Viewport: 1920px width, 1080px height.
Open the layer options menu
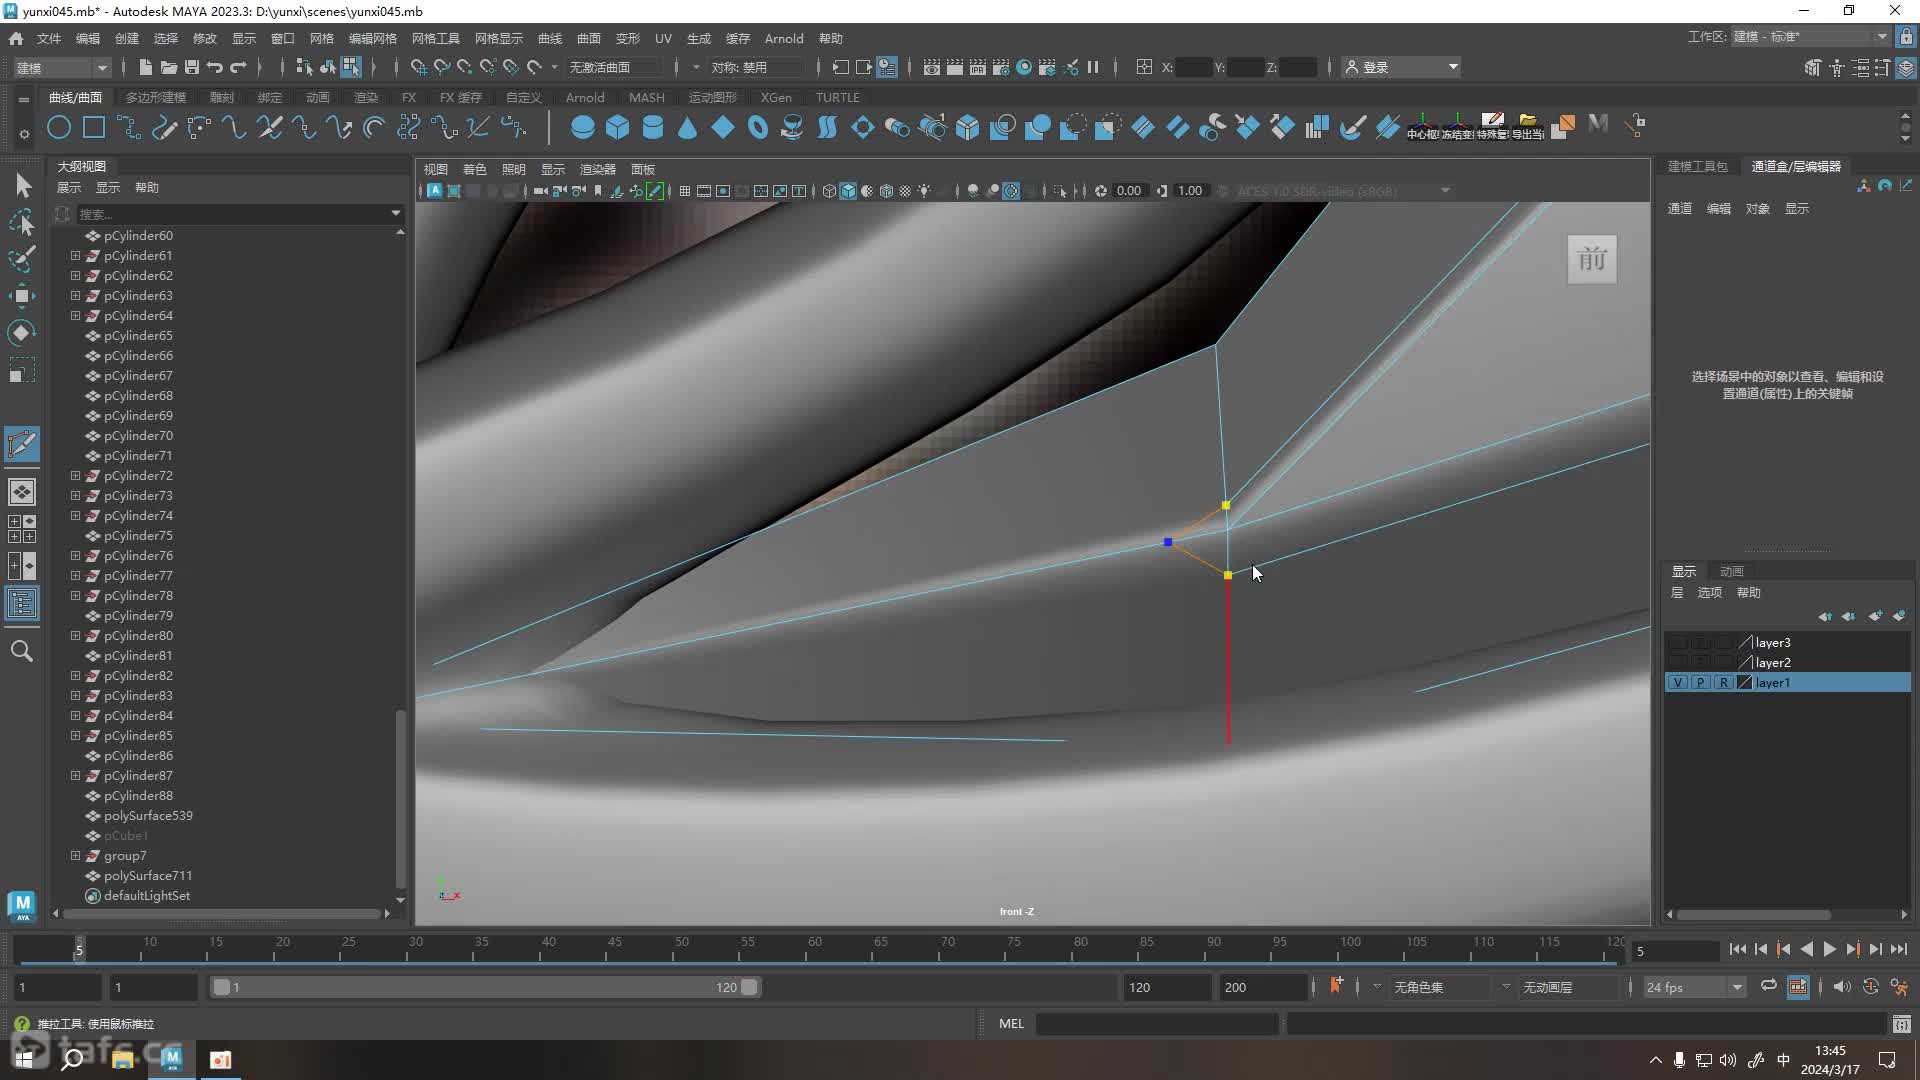(1710, 593)
